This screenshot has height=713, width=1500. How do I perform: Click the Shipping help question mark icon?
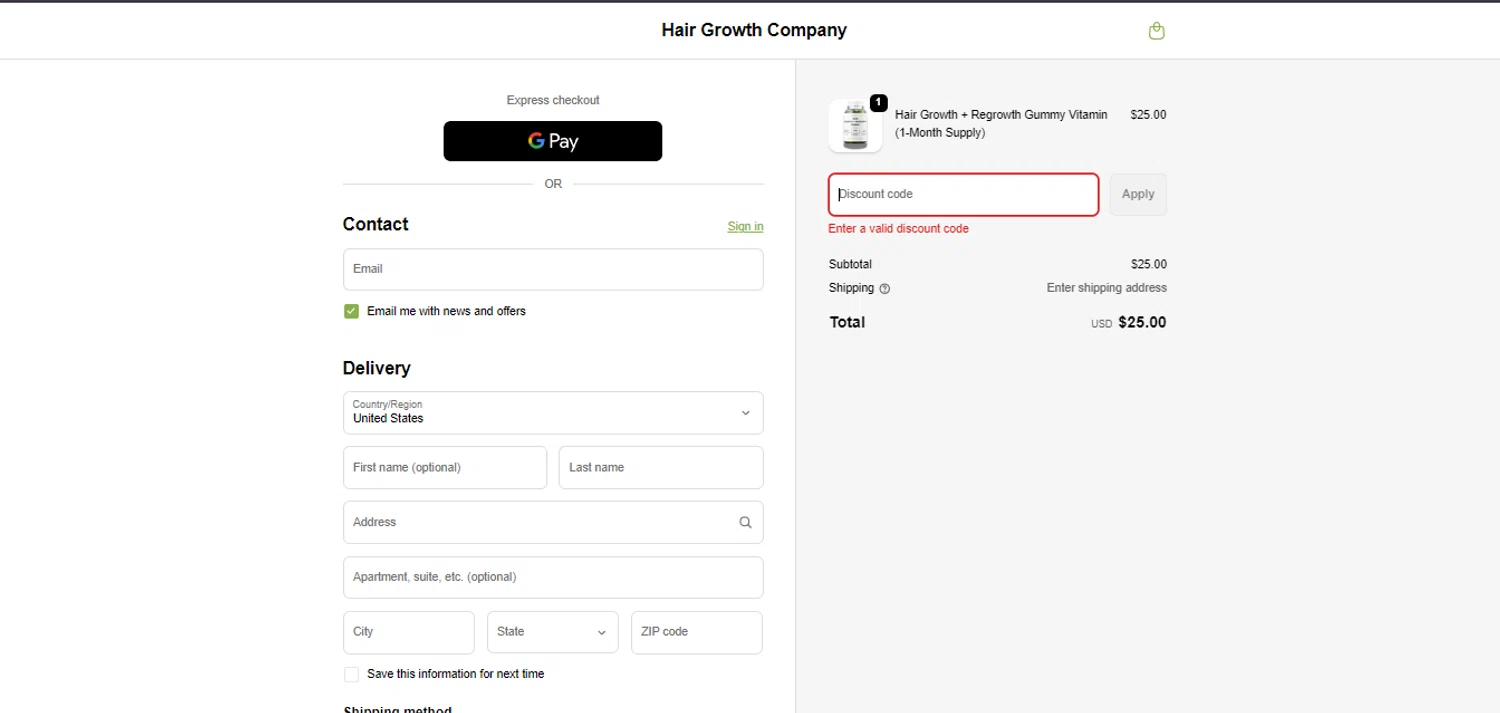(x=884, y=288)
